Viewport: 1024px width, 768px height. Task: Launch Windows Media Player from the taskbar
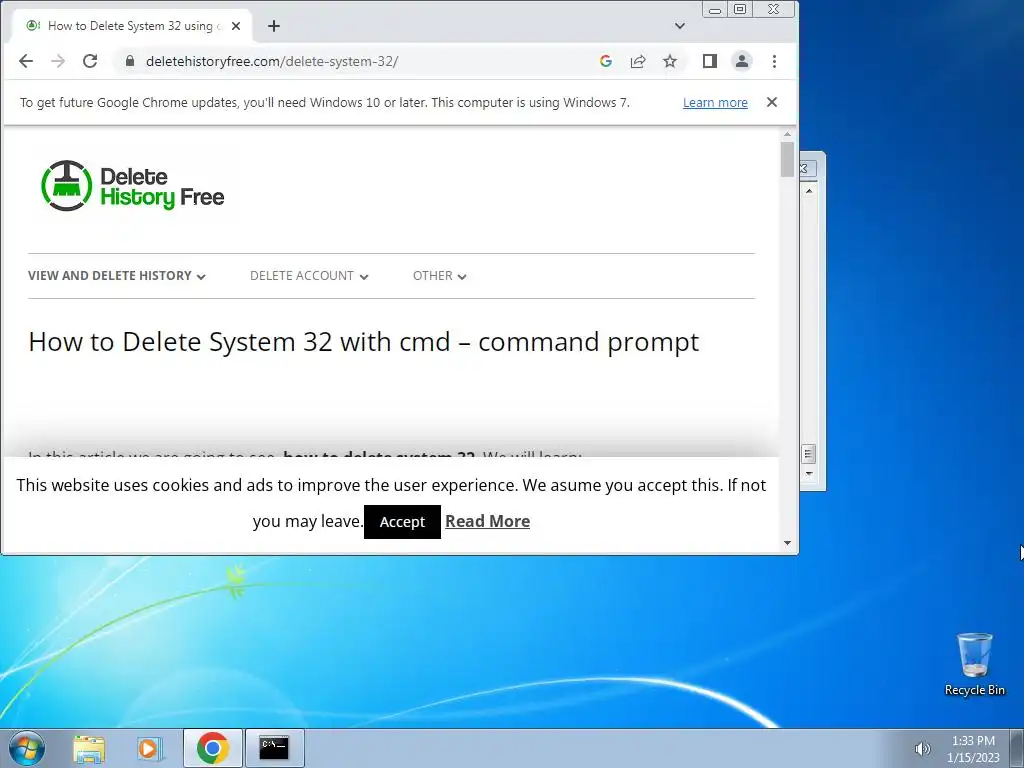click(149, 748)
